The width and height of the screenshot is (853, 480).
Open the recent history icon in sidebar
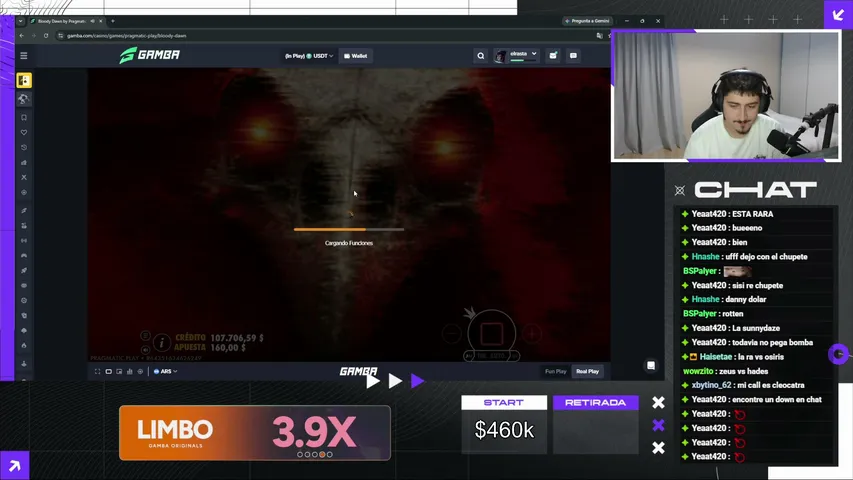click(24, 147)
